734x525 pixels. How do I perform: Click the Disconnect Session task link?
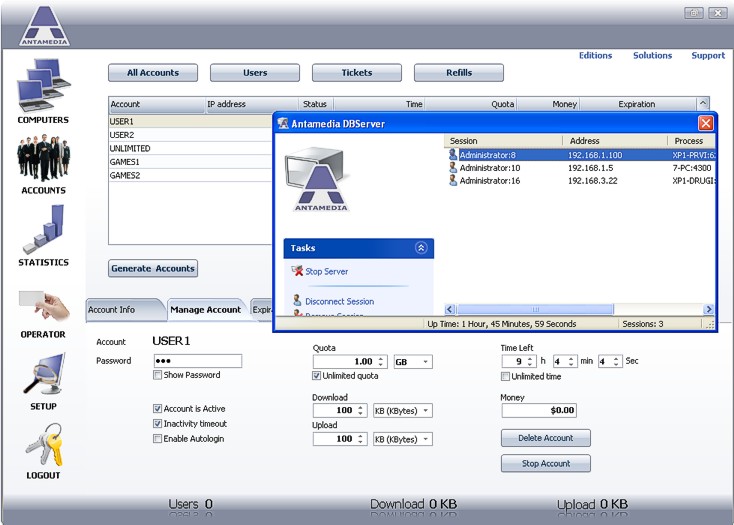click(339, 302)
